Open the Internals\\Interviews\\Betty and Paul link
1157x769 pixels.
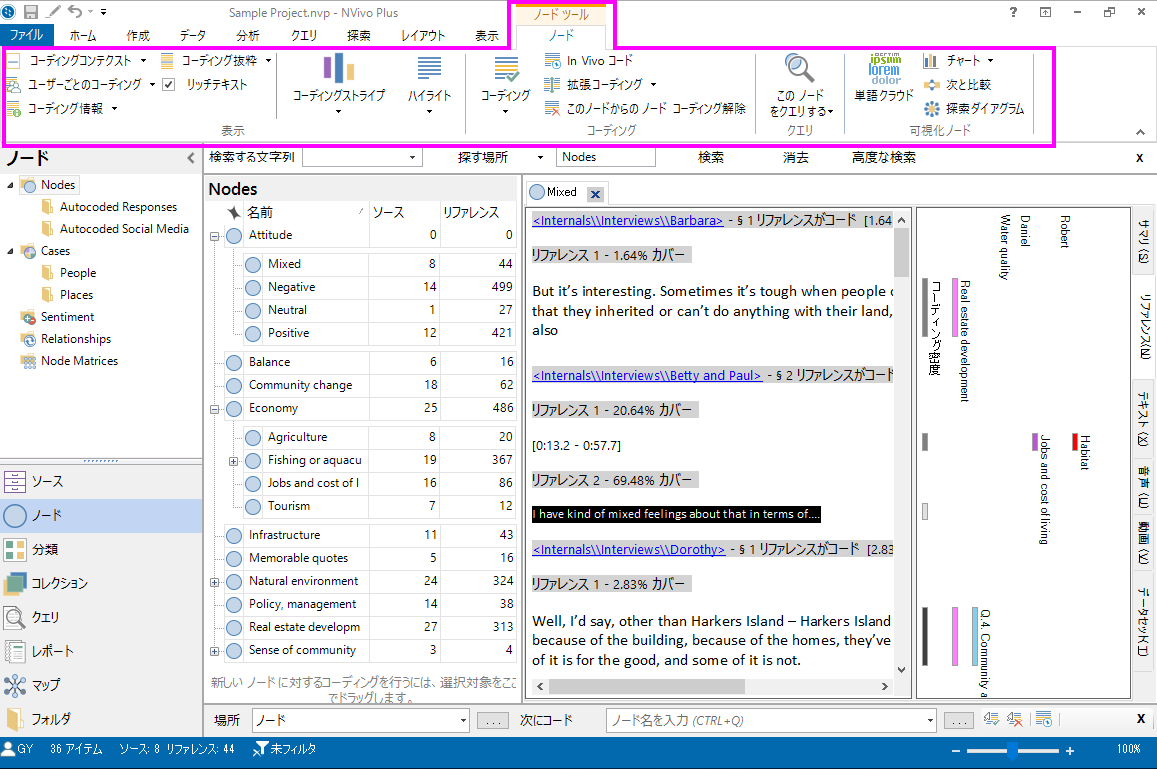[x=646, y=375]
